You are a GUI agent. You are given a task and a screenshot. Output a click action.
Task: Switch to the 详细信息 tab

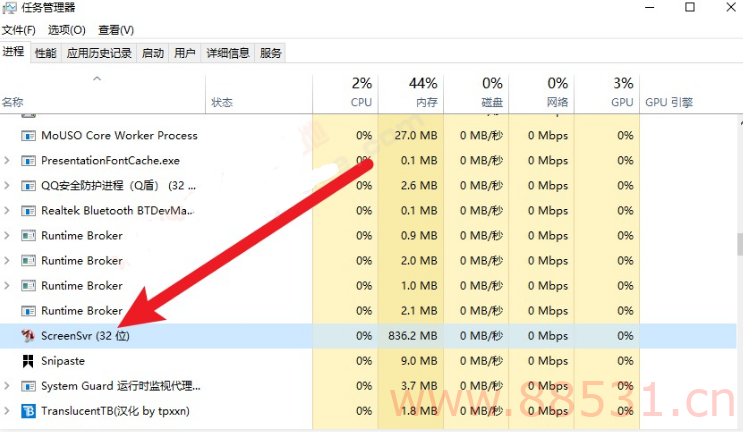click(227, 53)
